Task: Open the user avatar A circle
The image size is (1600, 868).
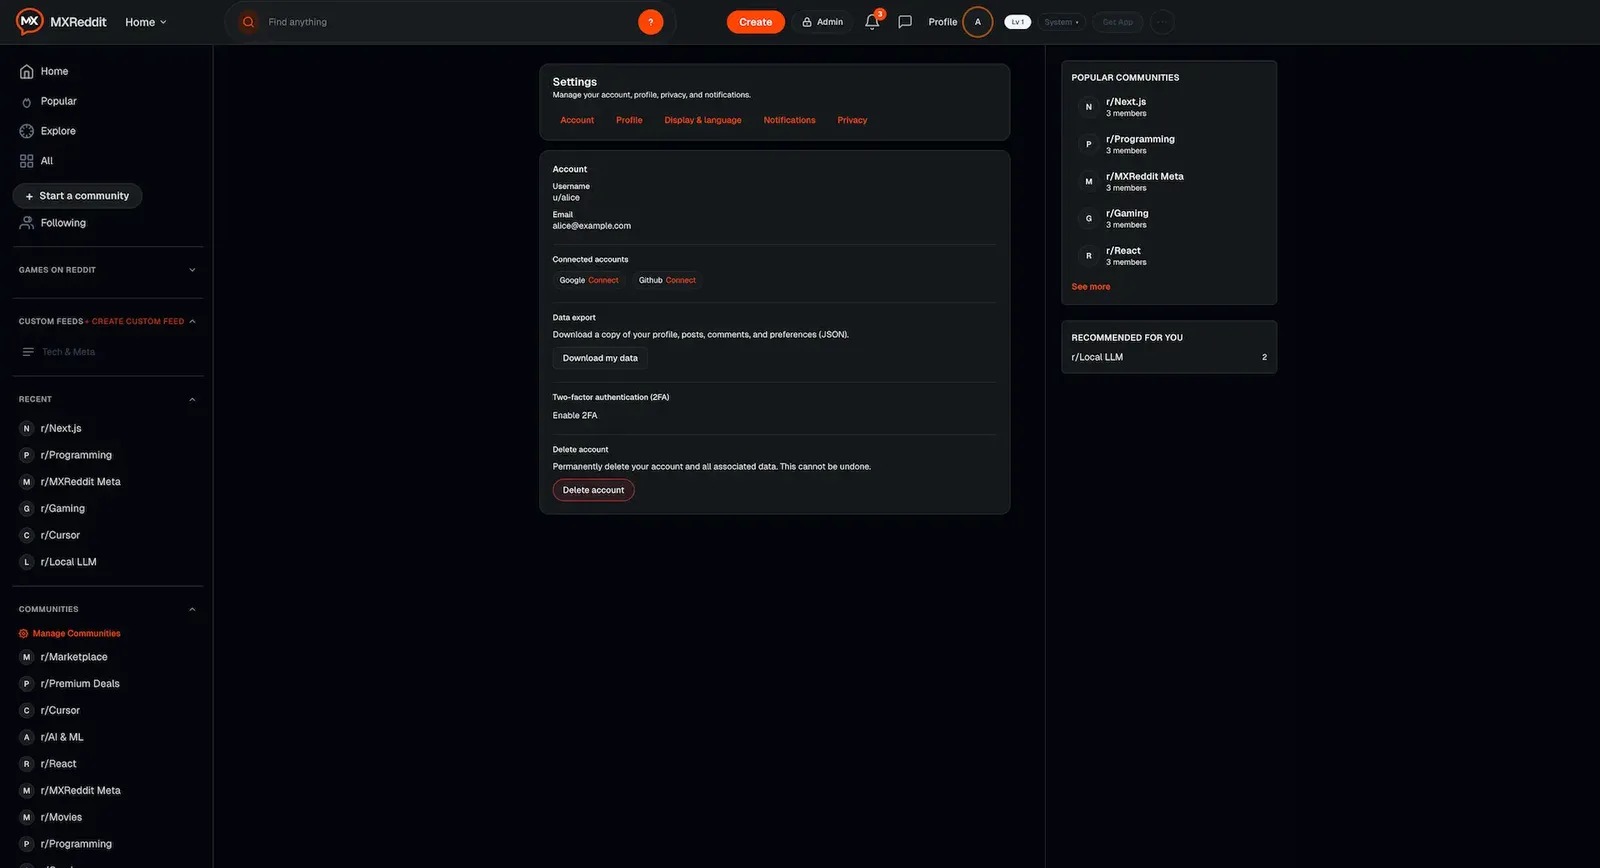Action: pyautogui.click(x=978, y=22)
